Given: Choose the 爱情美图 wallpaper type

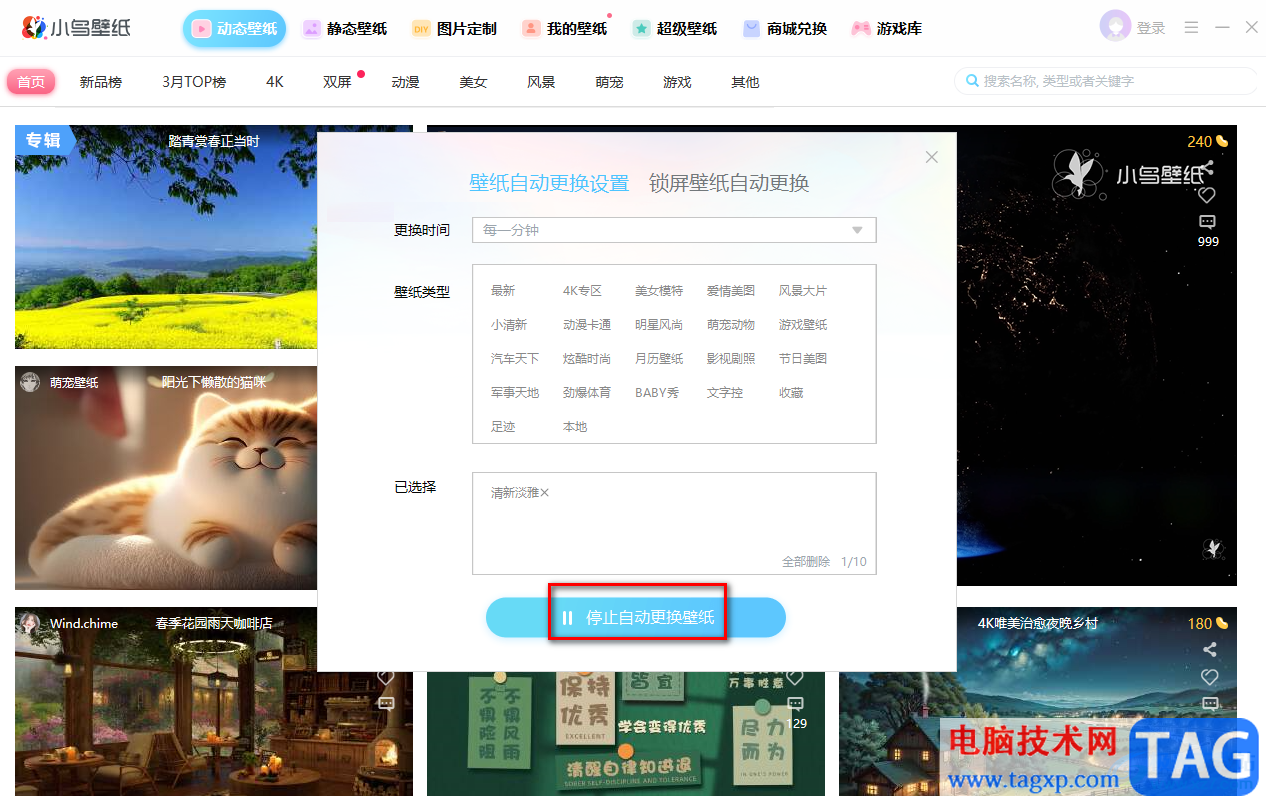Looking at the screenshot, I should coord(731,291).
